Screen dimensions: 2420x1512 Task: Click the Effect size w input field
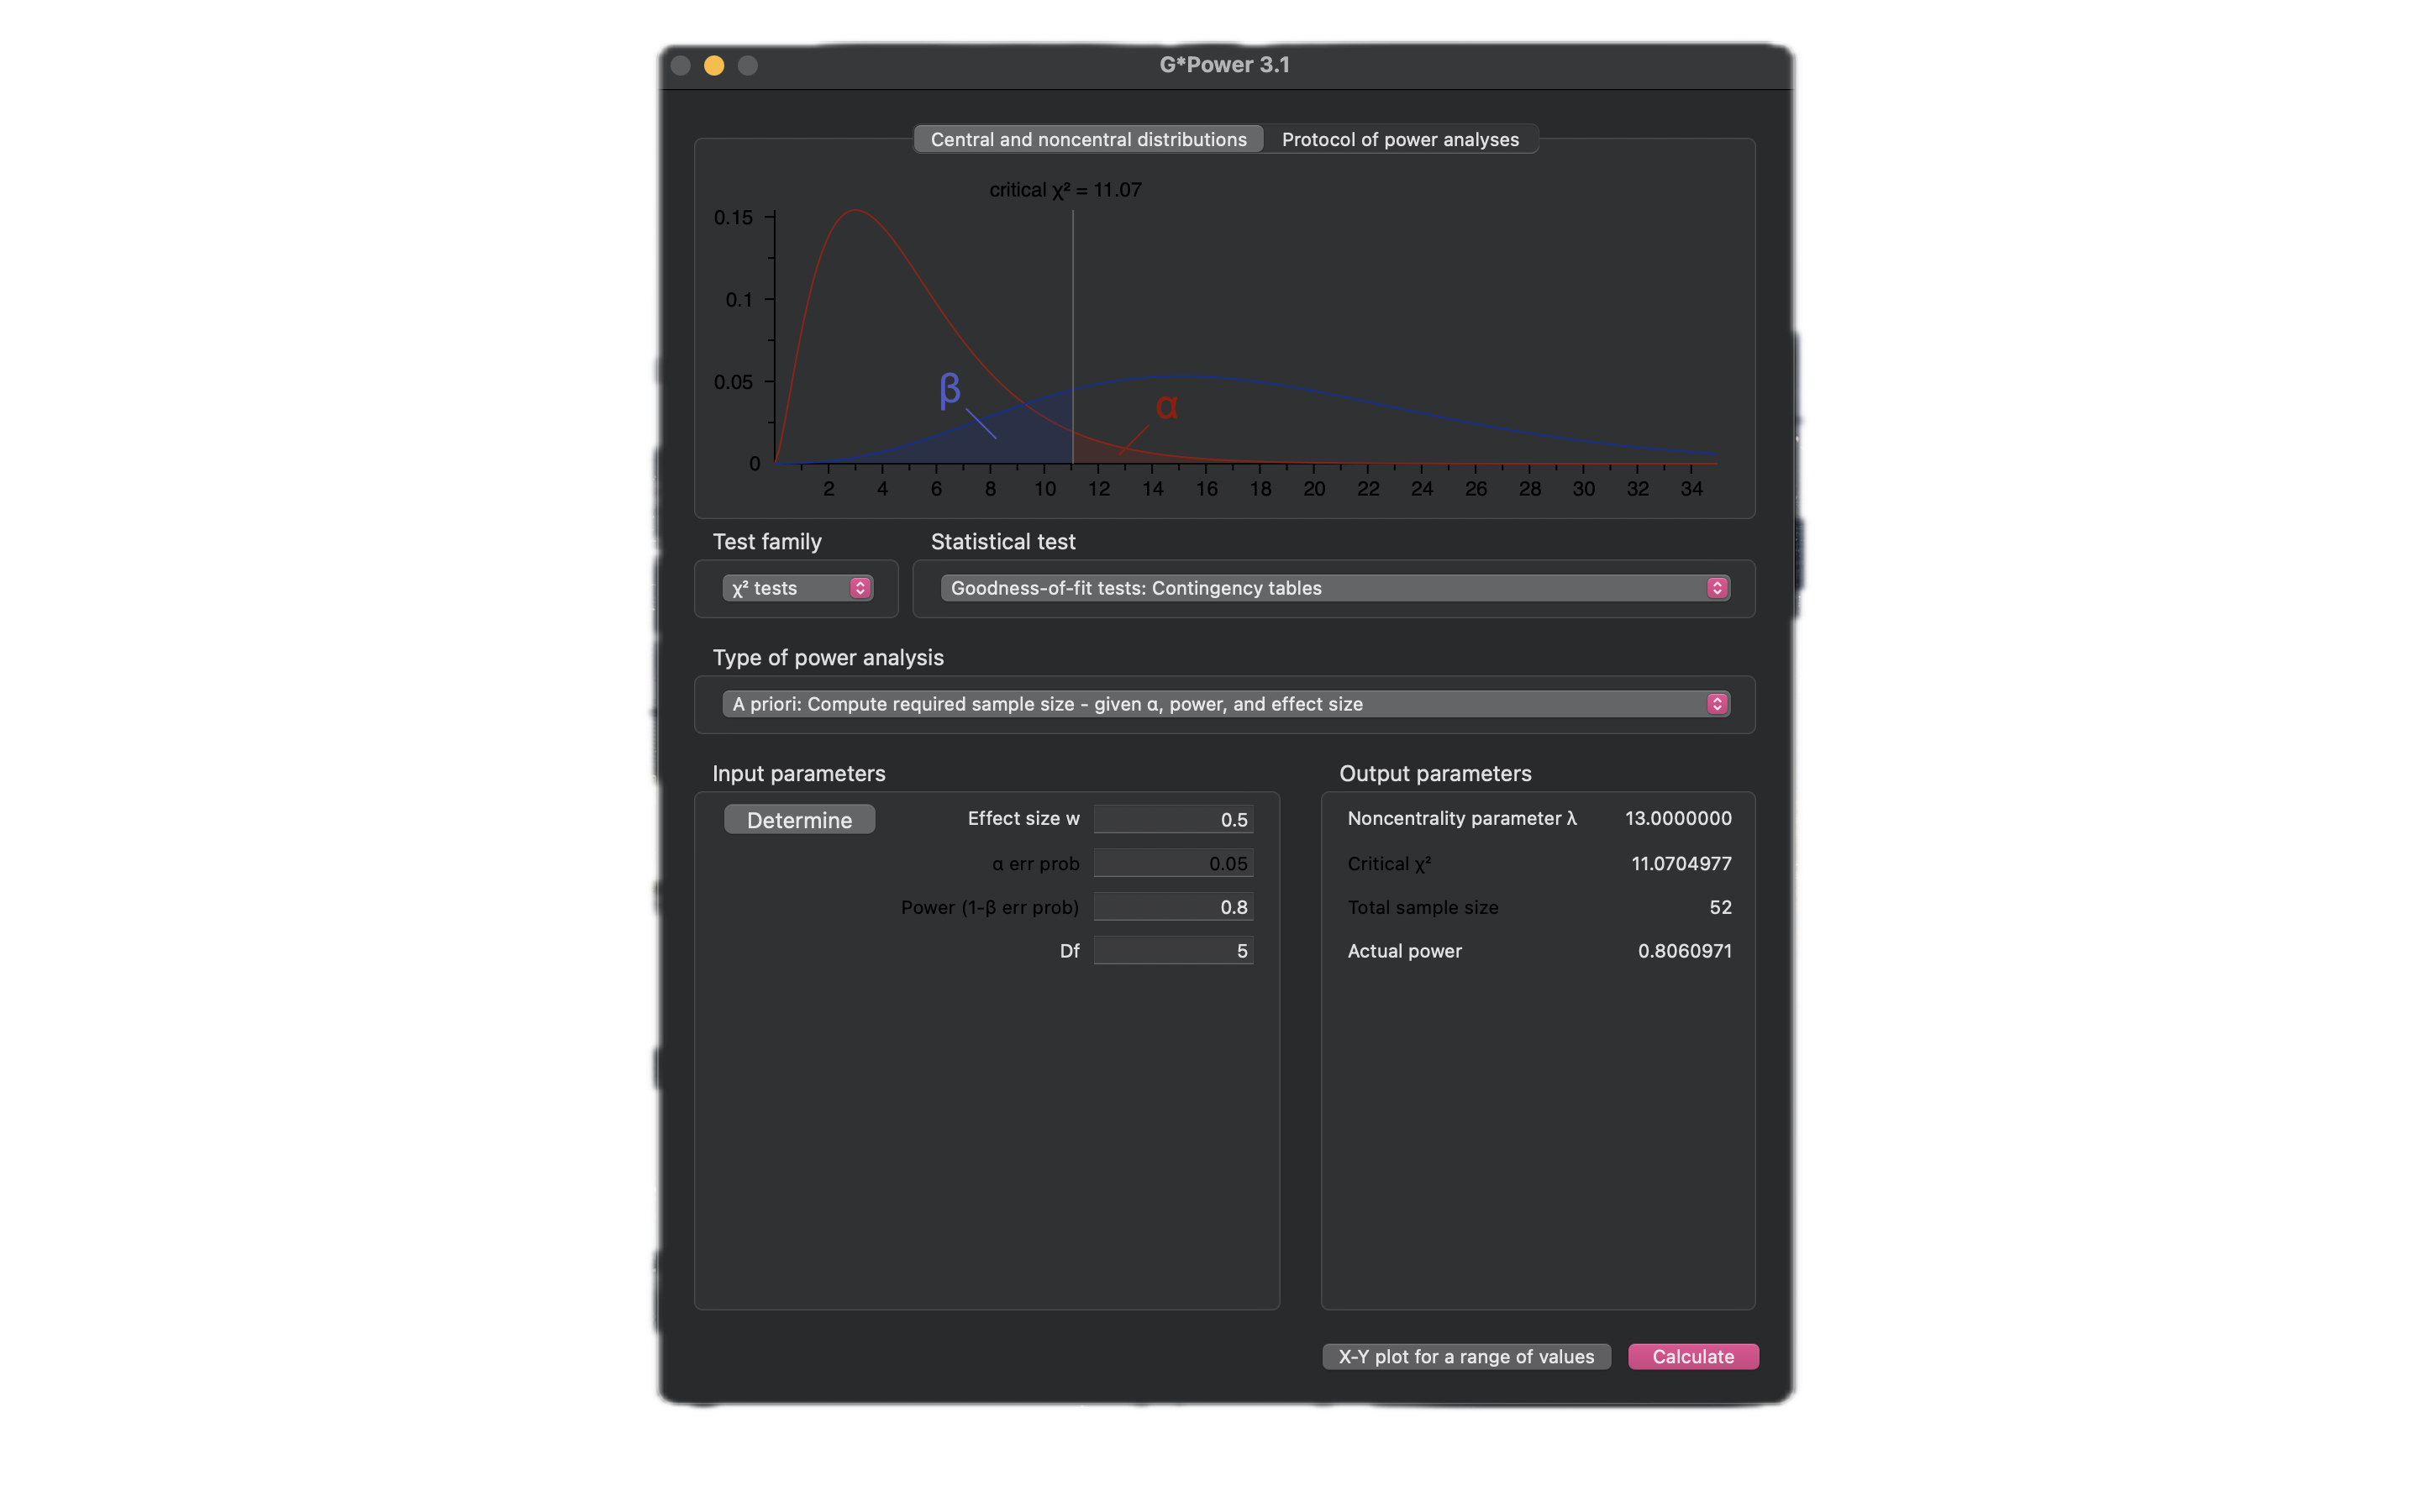point(1172,820)
